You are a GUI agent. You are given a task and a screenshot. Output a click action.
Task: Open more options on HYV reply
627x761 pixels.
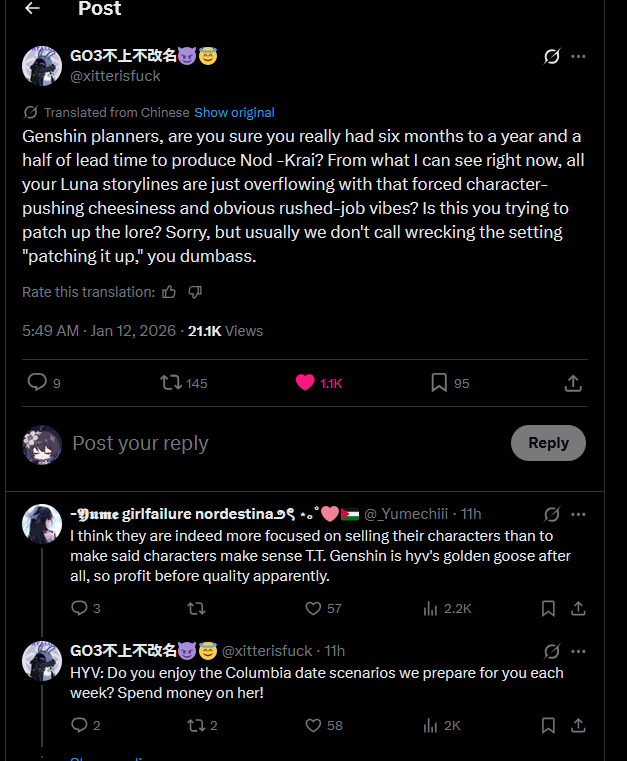tap(578, 651)
